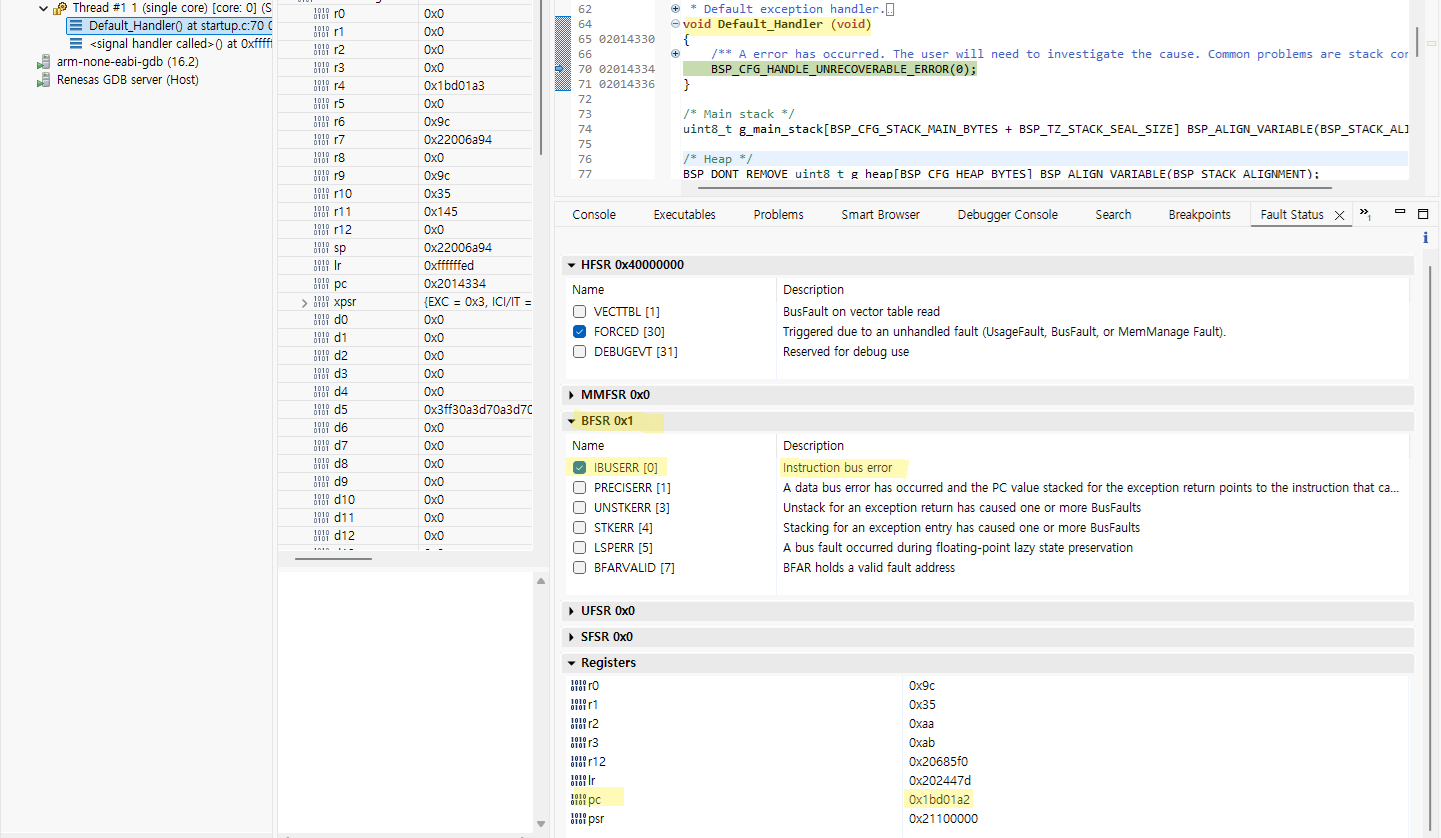Click the signal handler called stack frame icon
This screenshot has height=838, width=1441.
coord(76,44)
